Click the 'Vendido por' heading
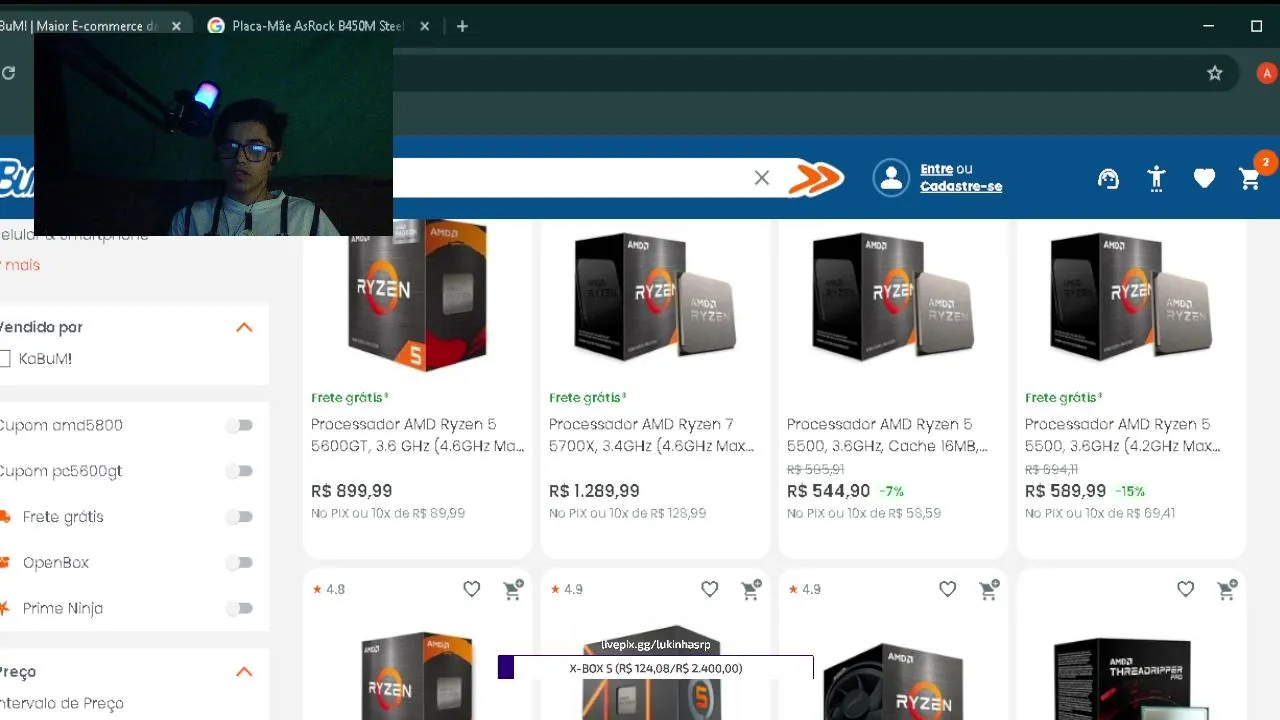 (x=41, y=327)
